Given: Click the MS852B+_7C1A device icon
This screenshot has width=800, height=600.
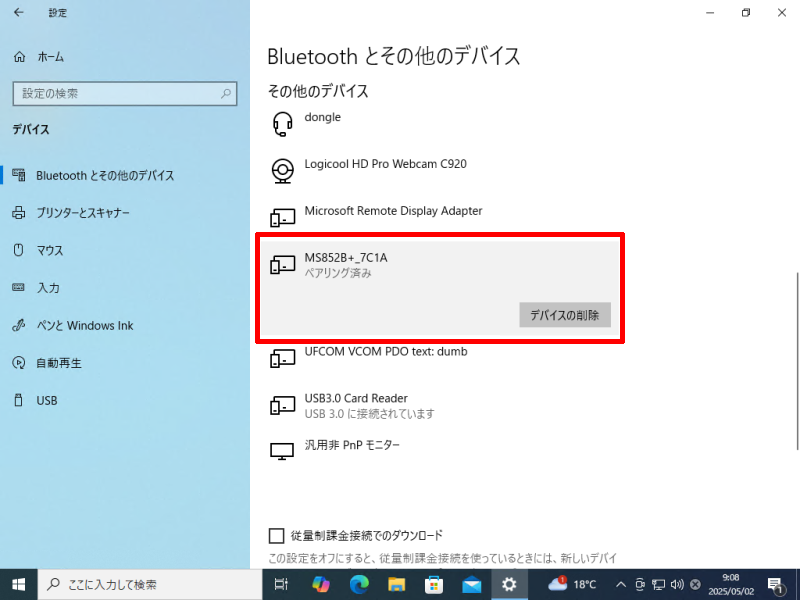Looking at the screenshot, I should click(282, 264).
